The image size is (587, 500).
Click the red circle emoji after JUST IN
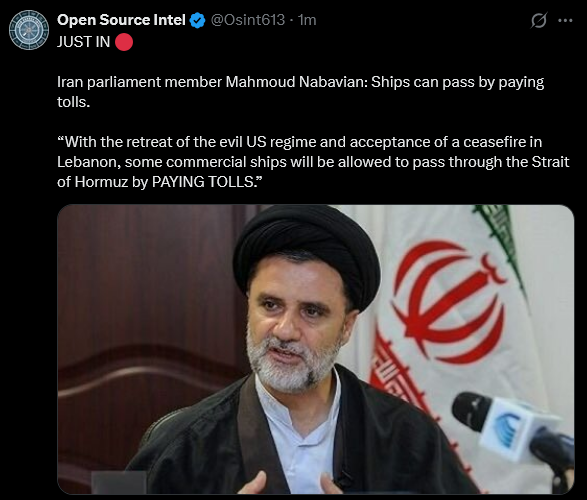pos(124,42)
